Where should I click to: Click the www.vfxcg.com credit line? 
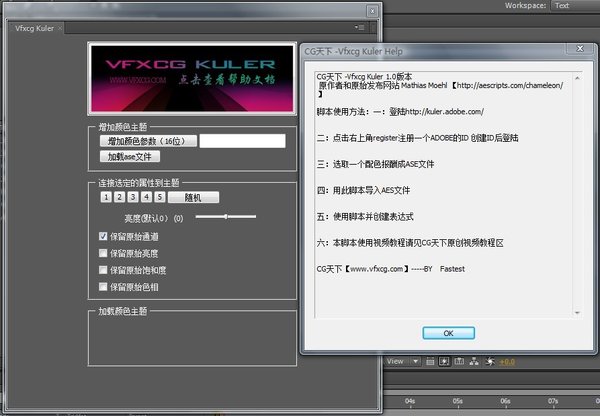[x=391, y=269]
